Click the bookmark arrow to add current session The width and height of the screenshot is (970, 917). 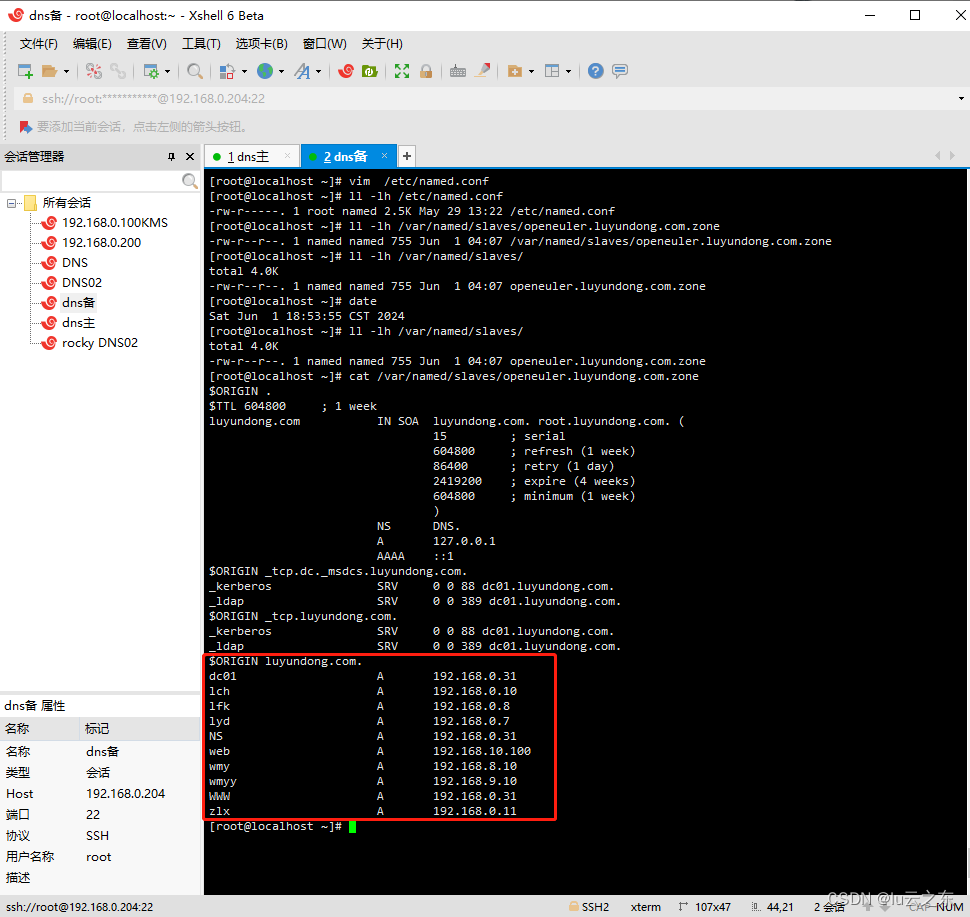26,127
